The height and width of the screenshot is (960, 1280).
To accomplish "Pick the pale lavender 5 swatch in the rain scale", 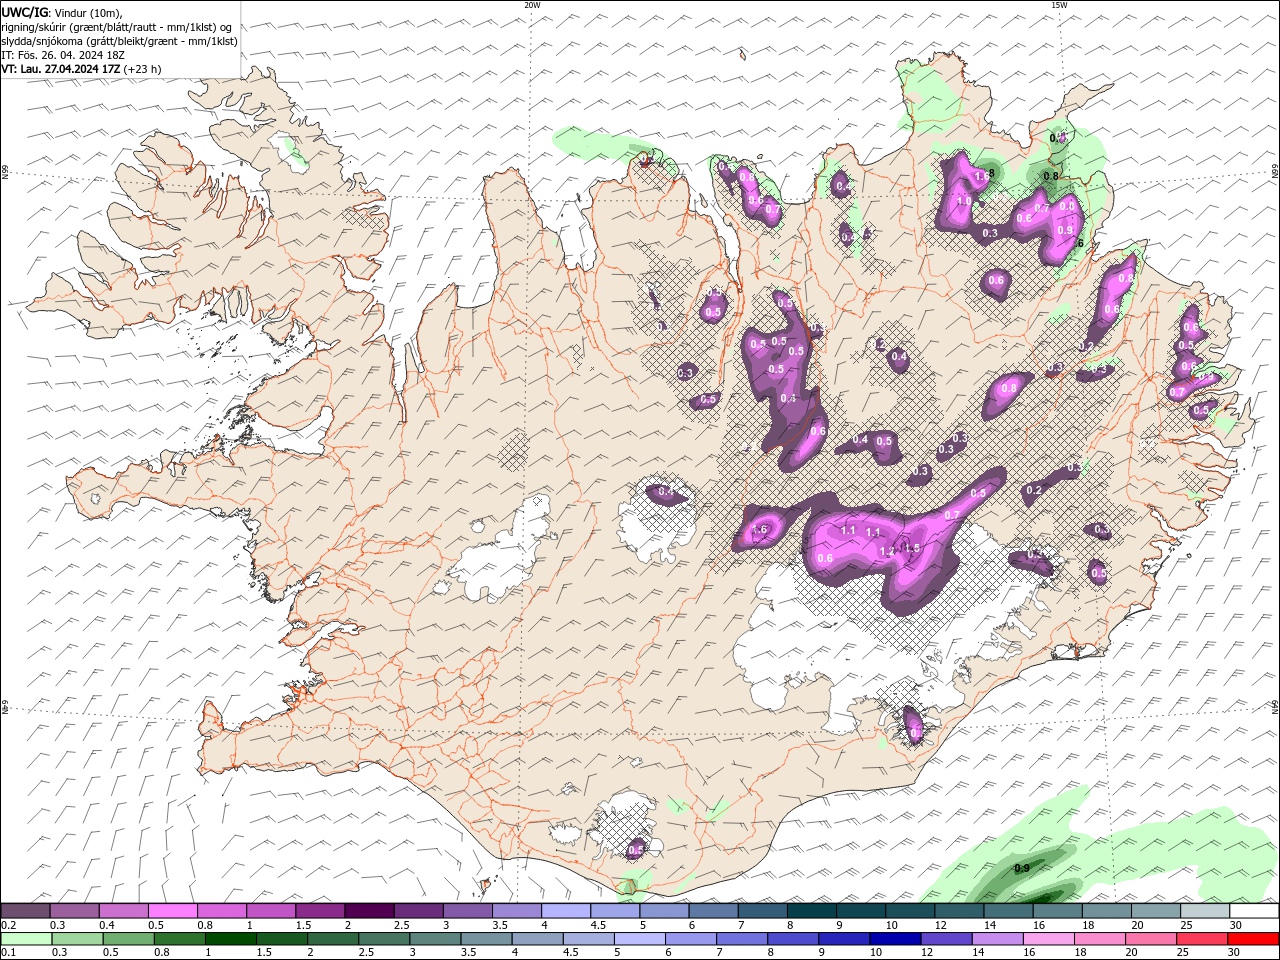I will 640,939.
